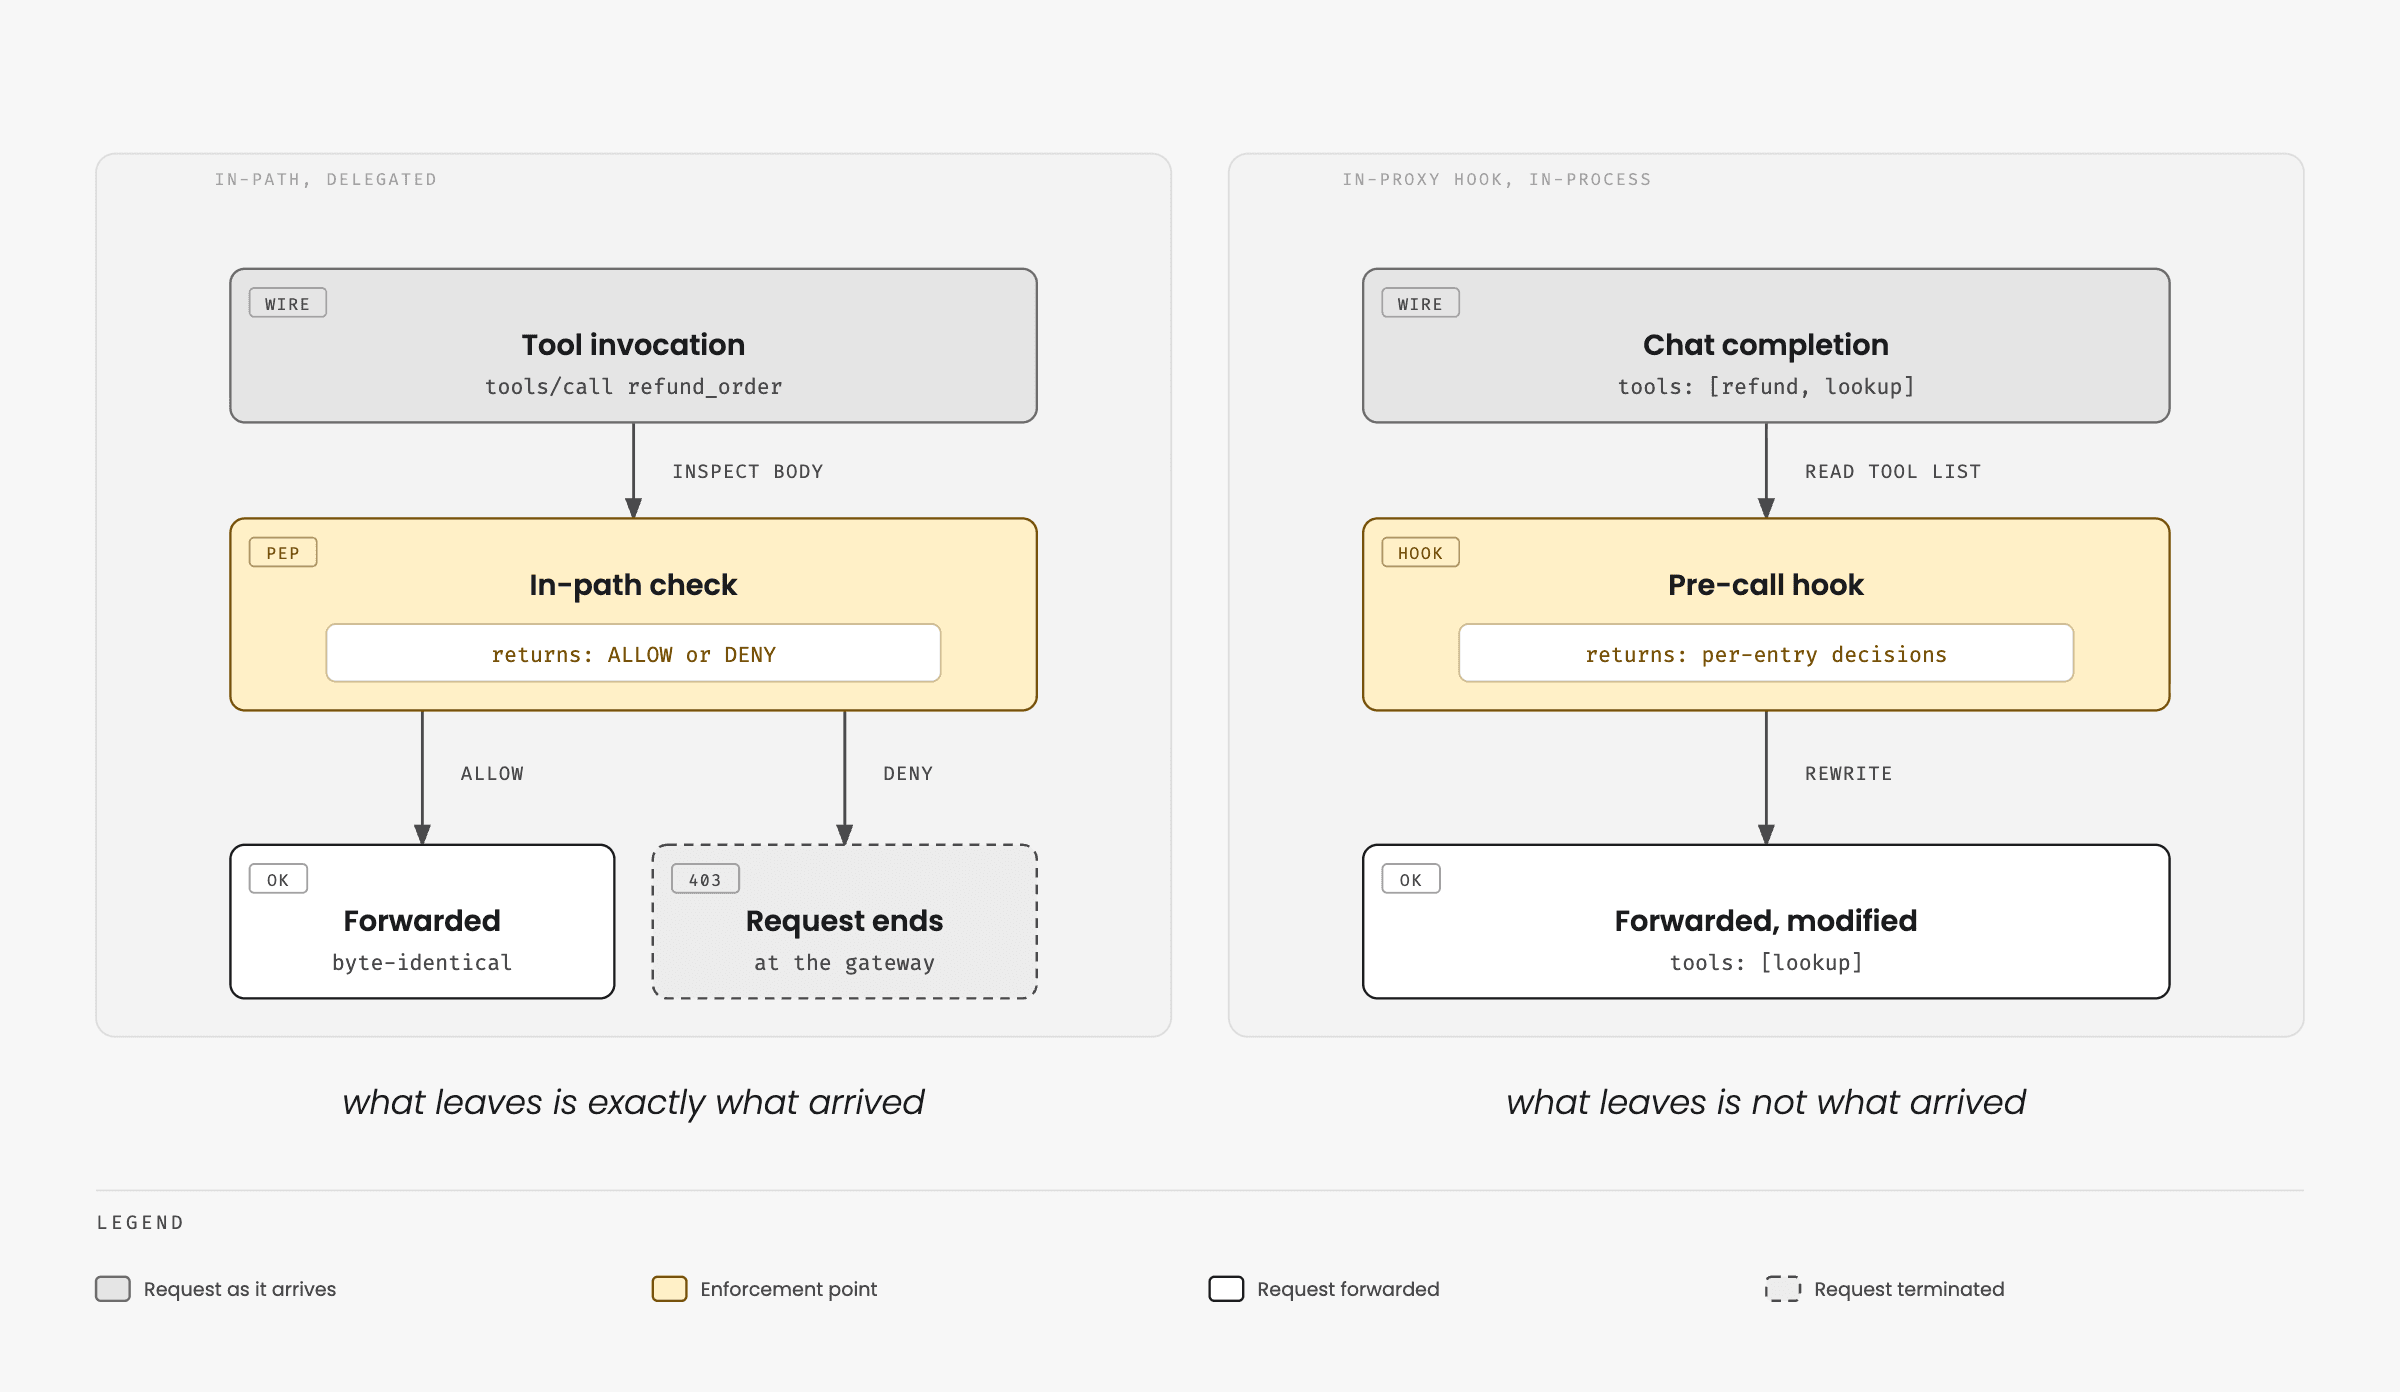The width and height of the screenshot is (2400, 1392).
Task: Click the gray Request as it arrives swatch
Action: (x=113, y=1289)
